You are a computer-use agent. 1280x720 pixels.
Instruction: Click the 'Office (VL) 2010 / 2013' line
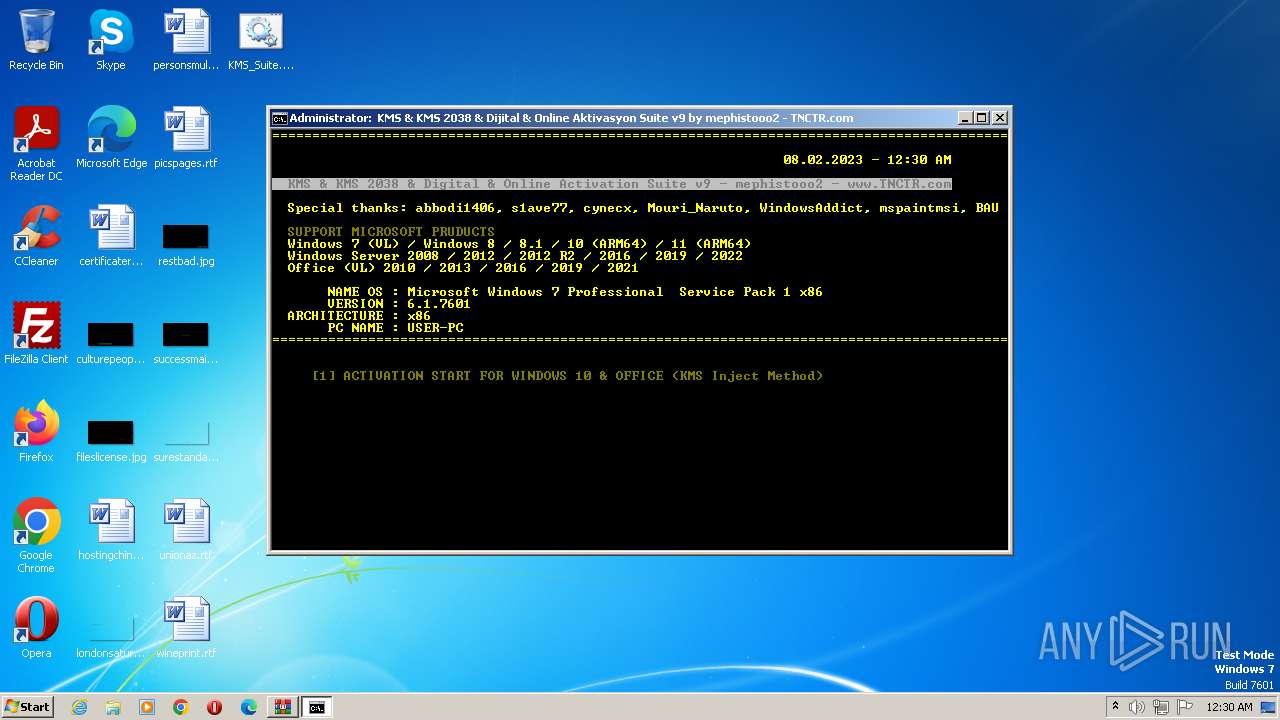click(x=463, y=268)
